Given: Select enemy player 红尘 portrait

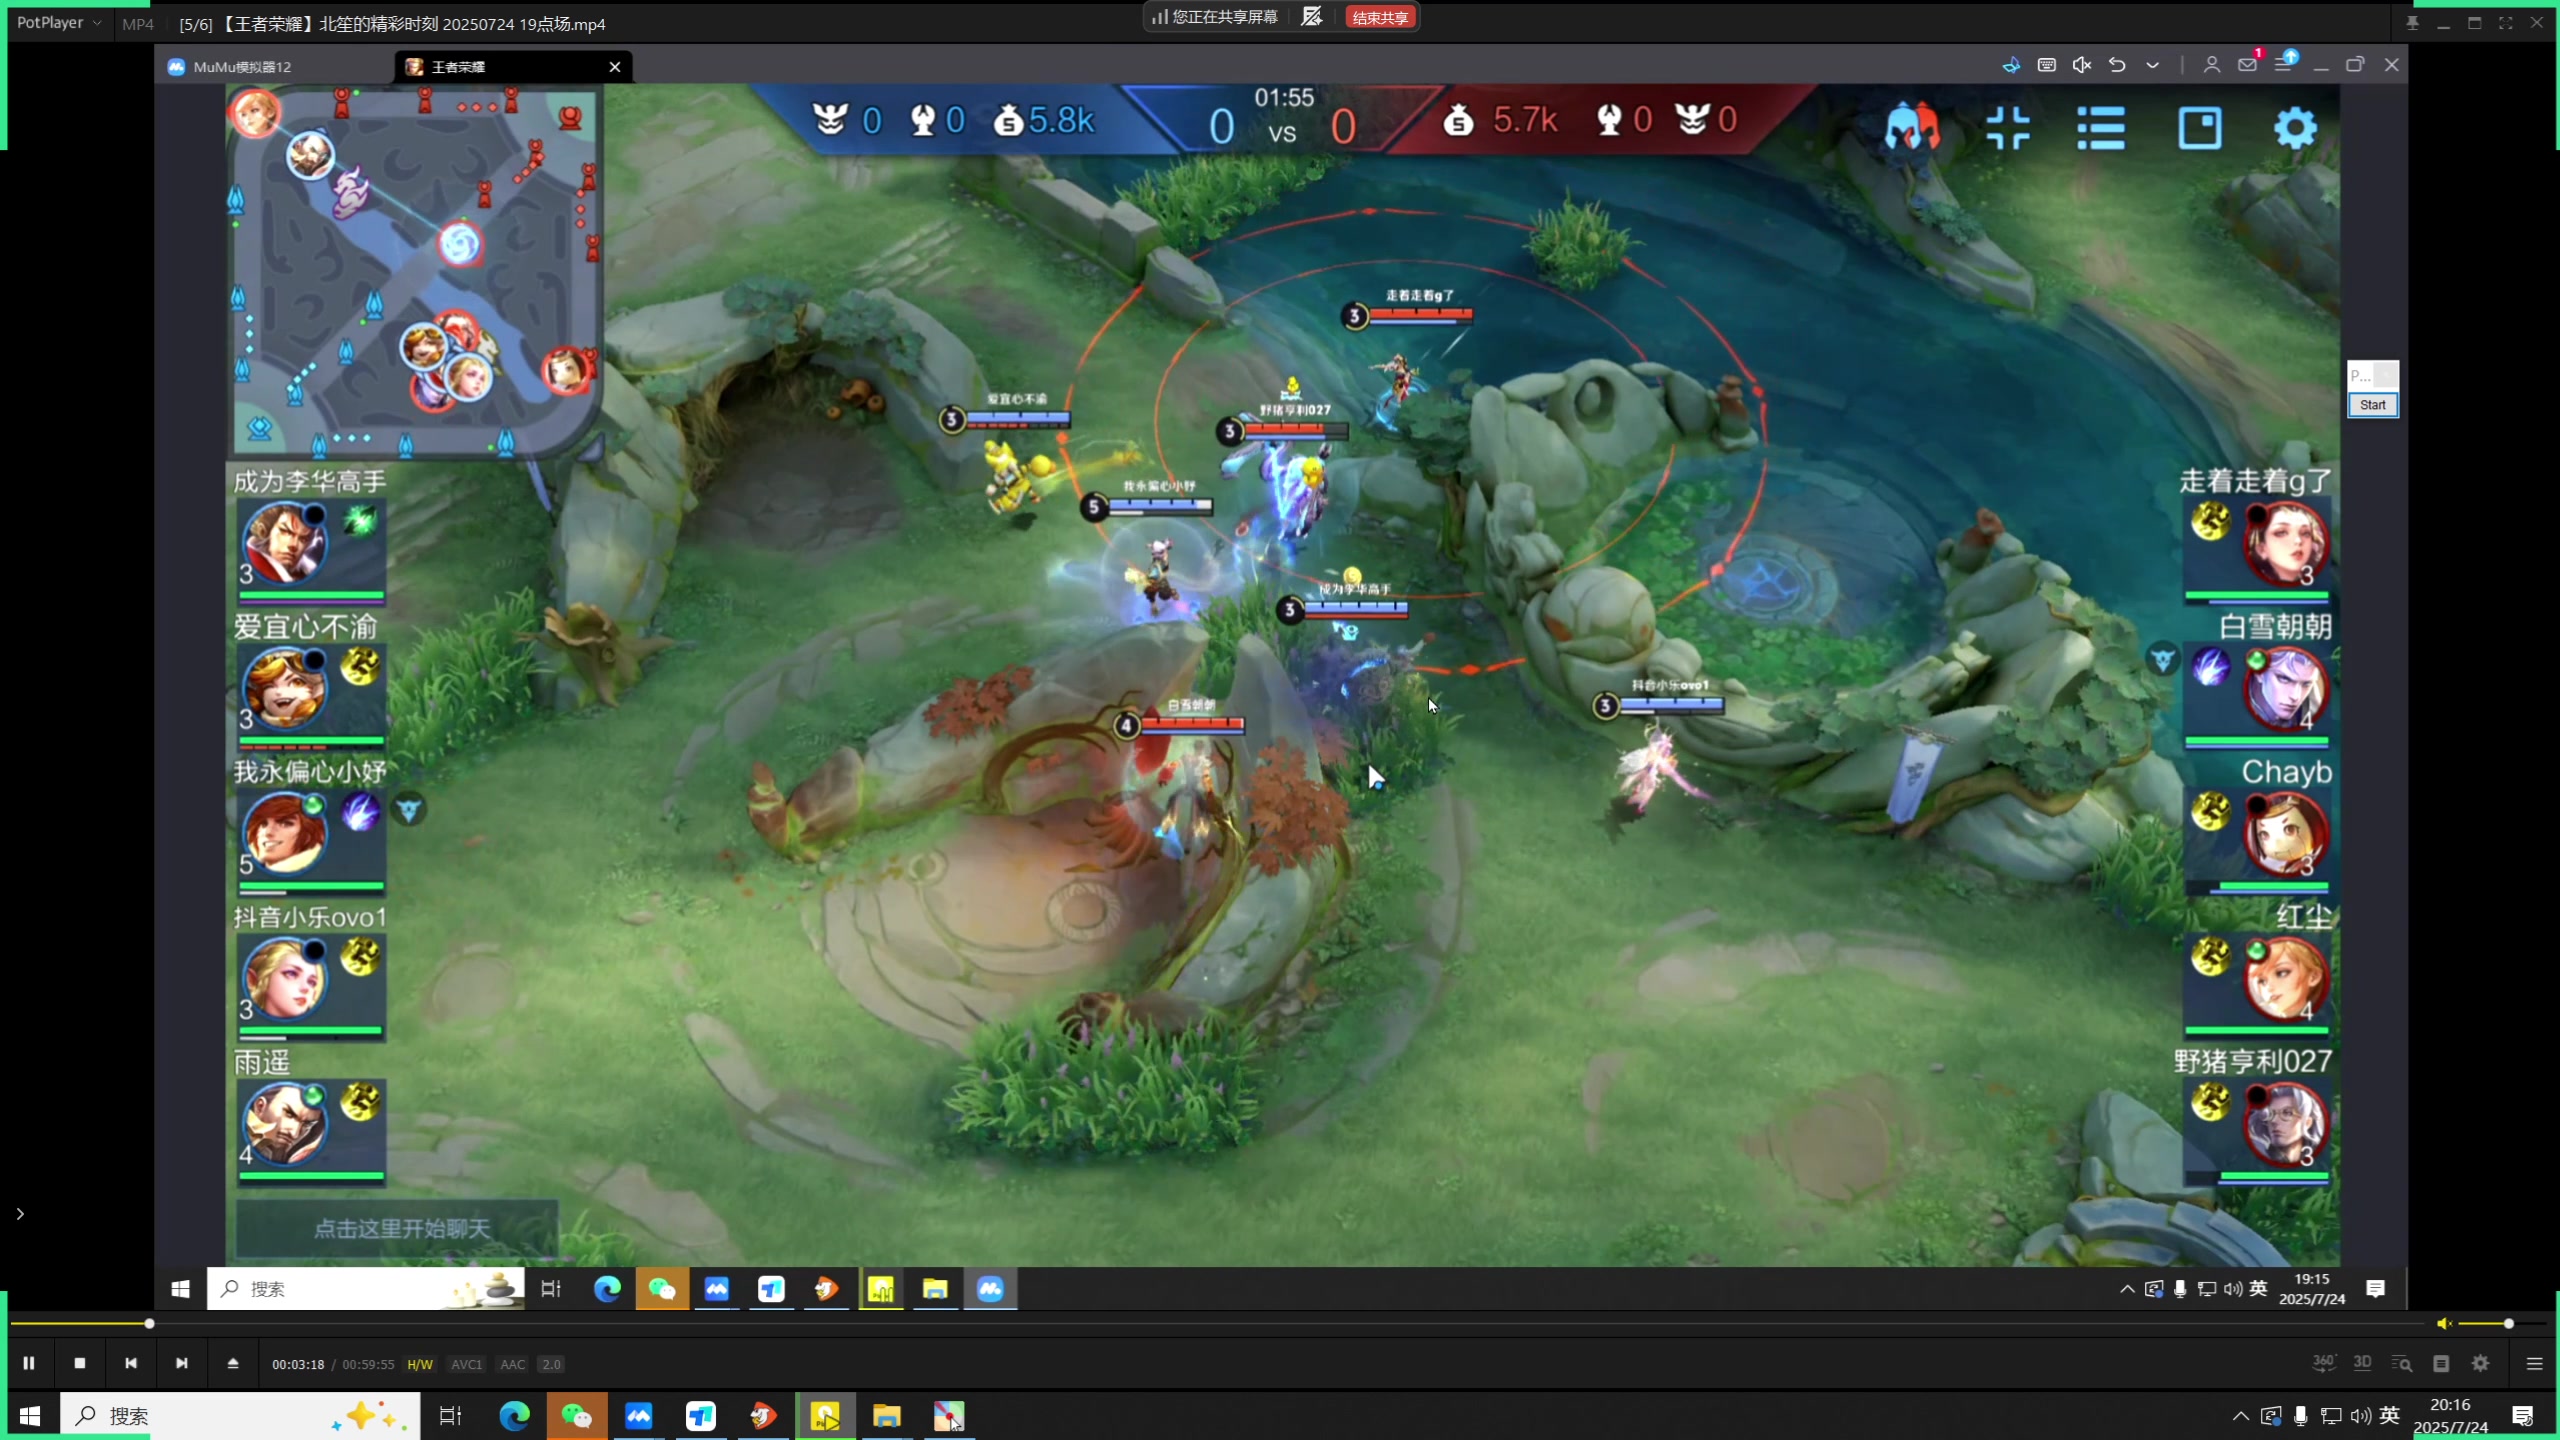Looking at the screenshot, I should click(2286, 978).
